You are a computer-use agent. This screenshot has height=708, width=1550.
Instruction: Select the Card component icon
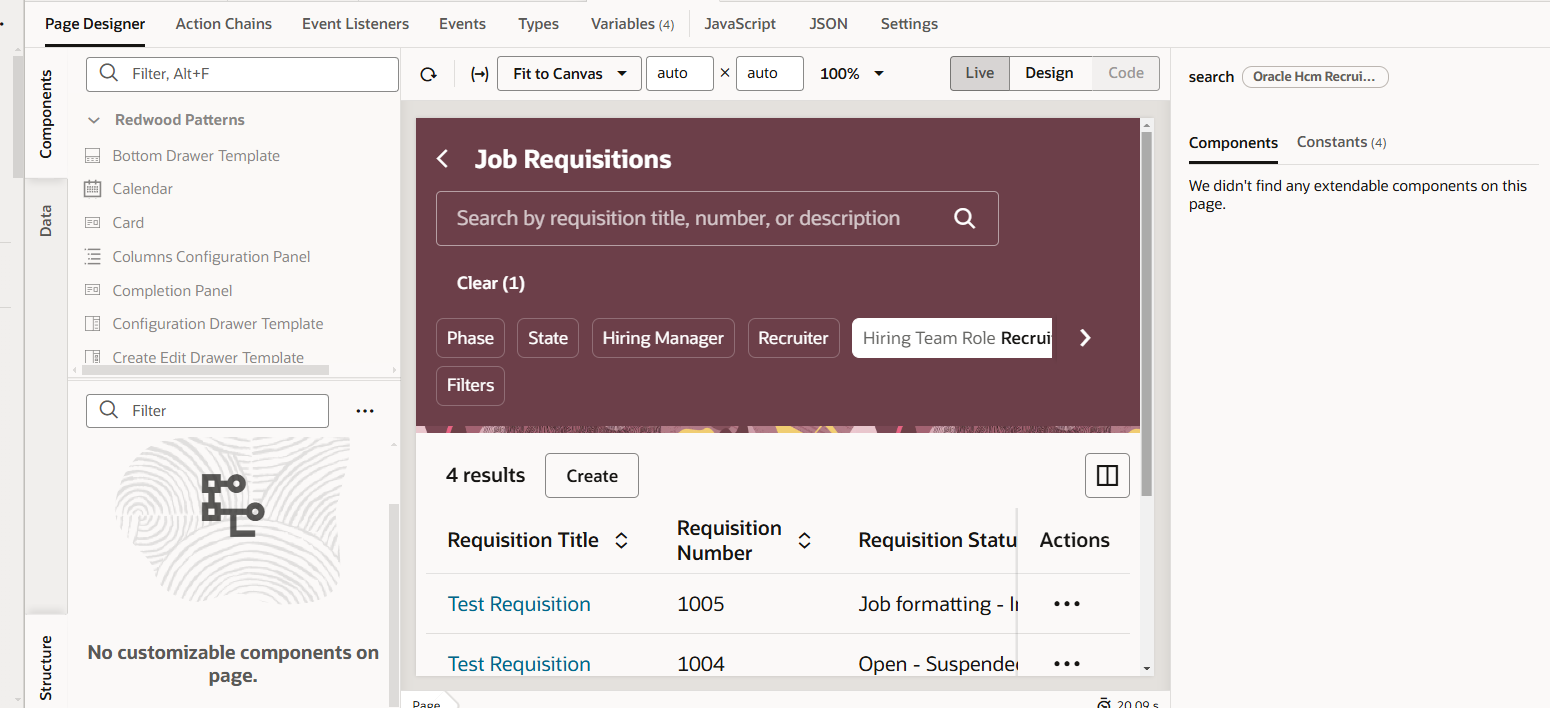[x=92, y=222]
